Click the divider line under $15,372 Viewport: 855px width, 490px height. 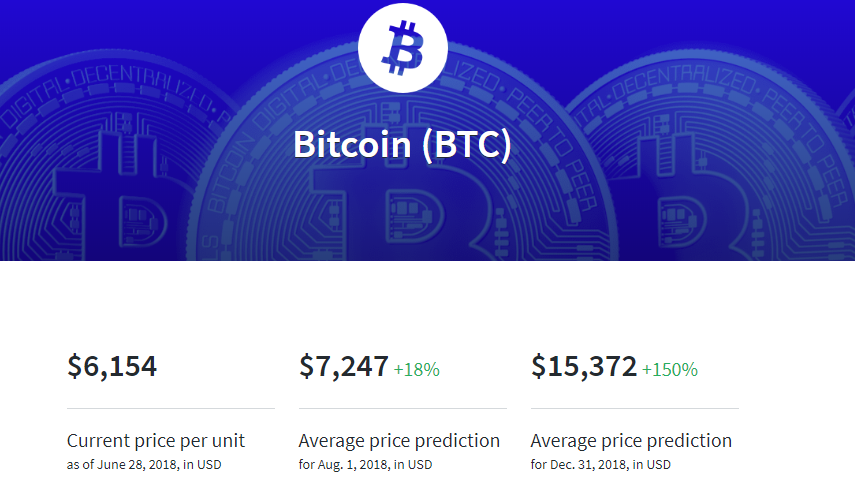click(x=634, y=408)
